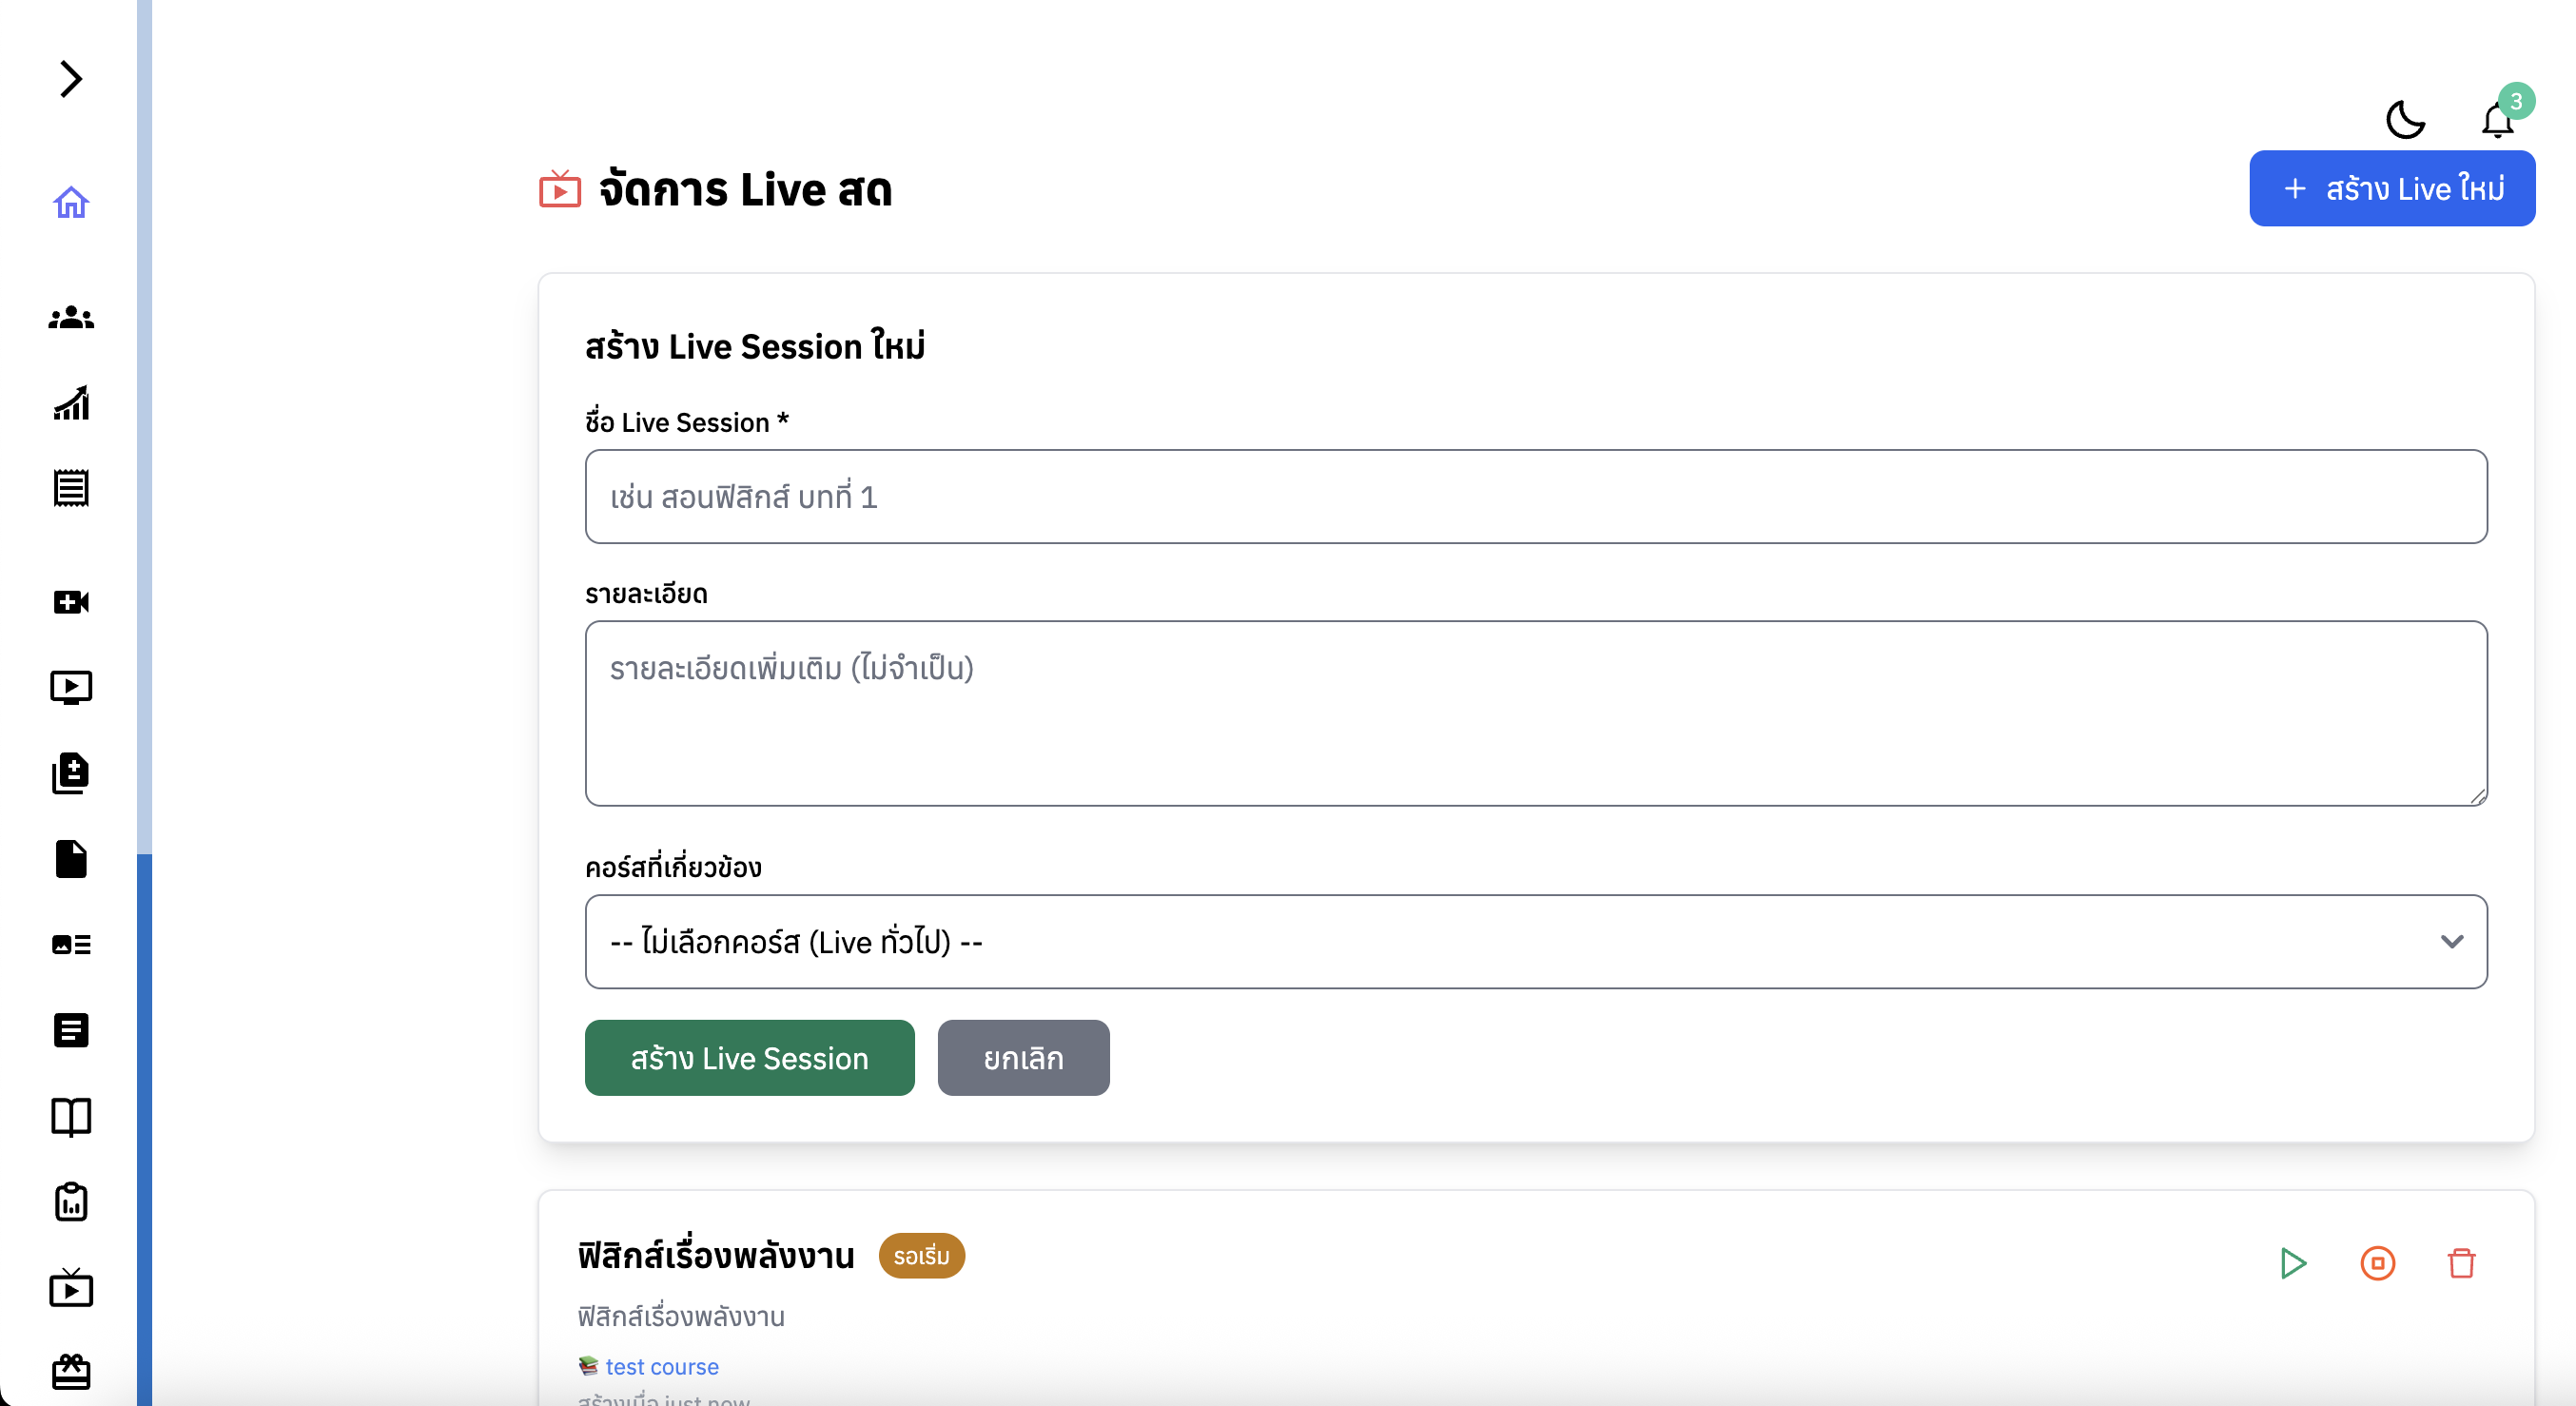Screen dimensions: 2576x1406
Task: Open the students section from the sidebar
Action: click(71, 318)
